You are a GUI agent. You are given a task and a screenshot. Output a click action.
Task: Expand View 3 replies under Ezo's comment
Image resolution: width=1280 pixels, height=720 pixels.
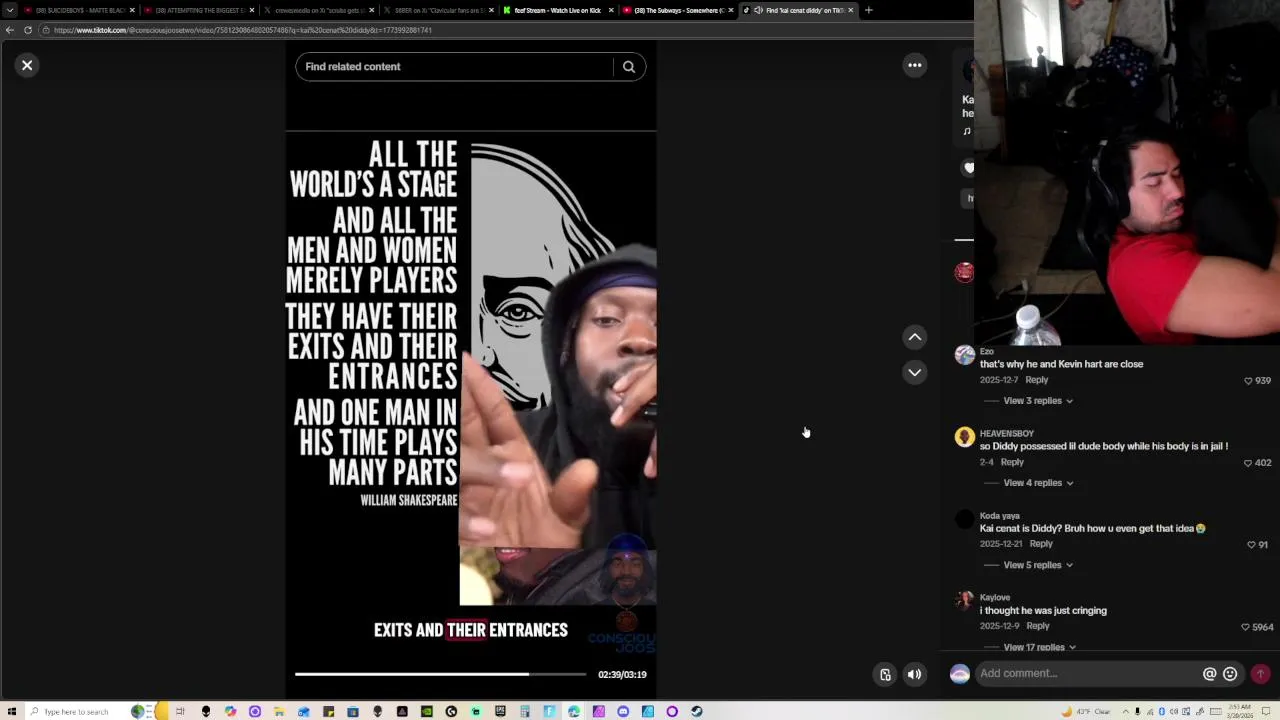pyautogui.click(x=1038, y=401)
